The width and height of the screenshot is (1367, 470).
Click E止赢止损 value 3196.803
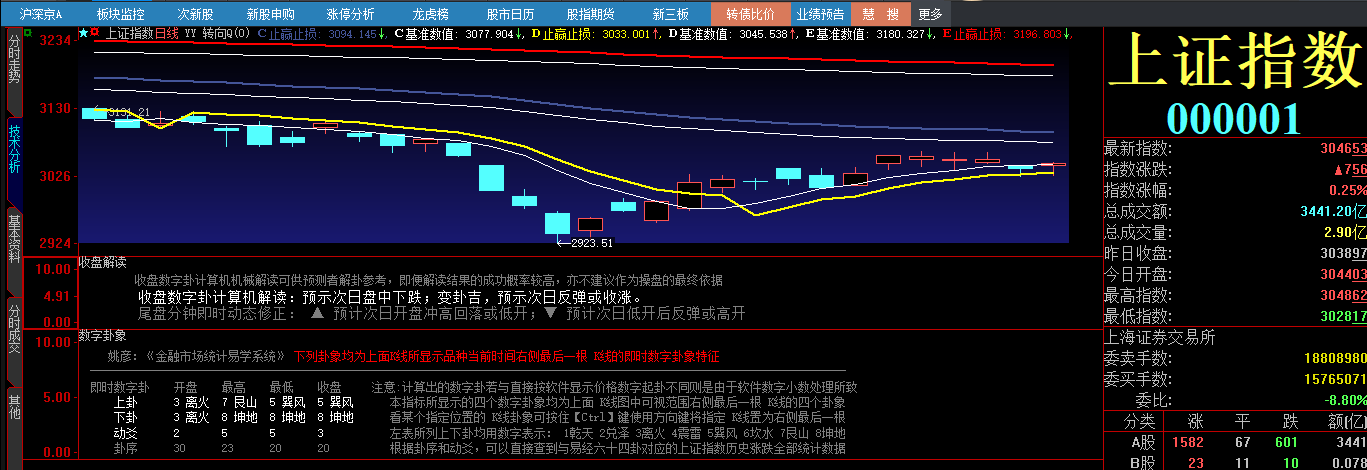pyautogui.click(x=1037, y=33)
